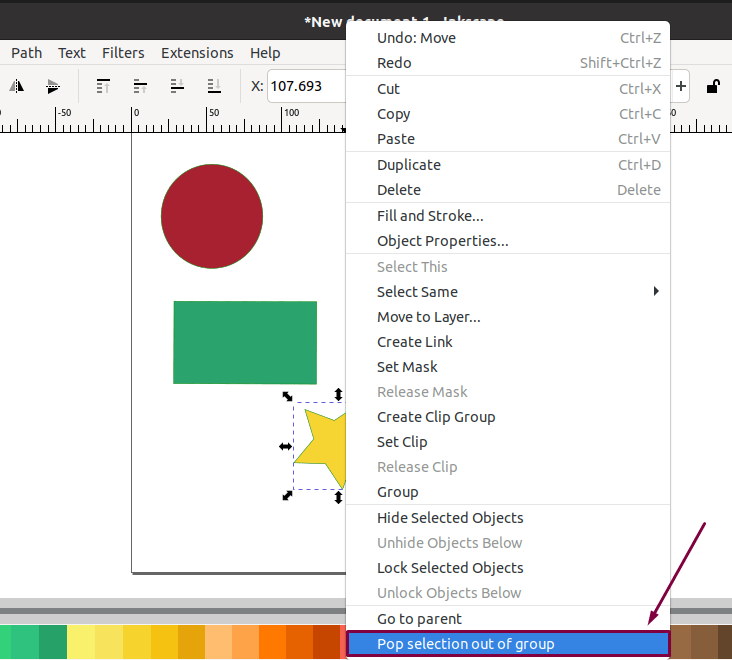Viewport: 732px width, 660px height.
Task: Choose Group in context menu
Action: [508, 492]
